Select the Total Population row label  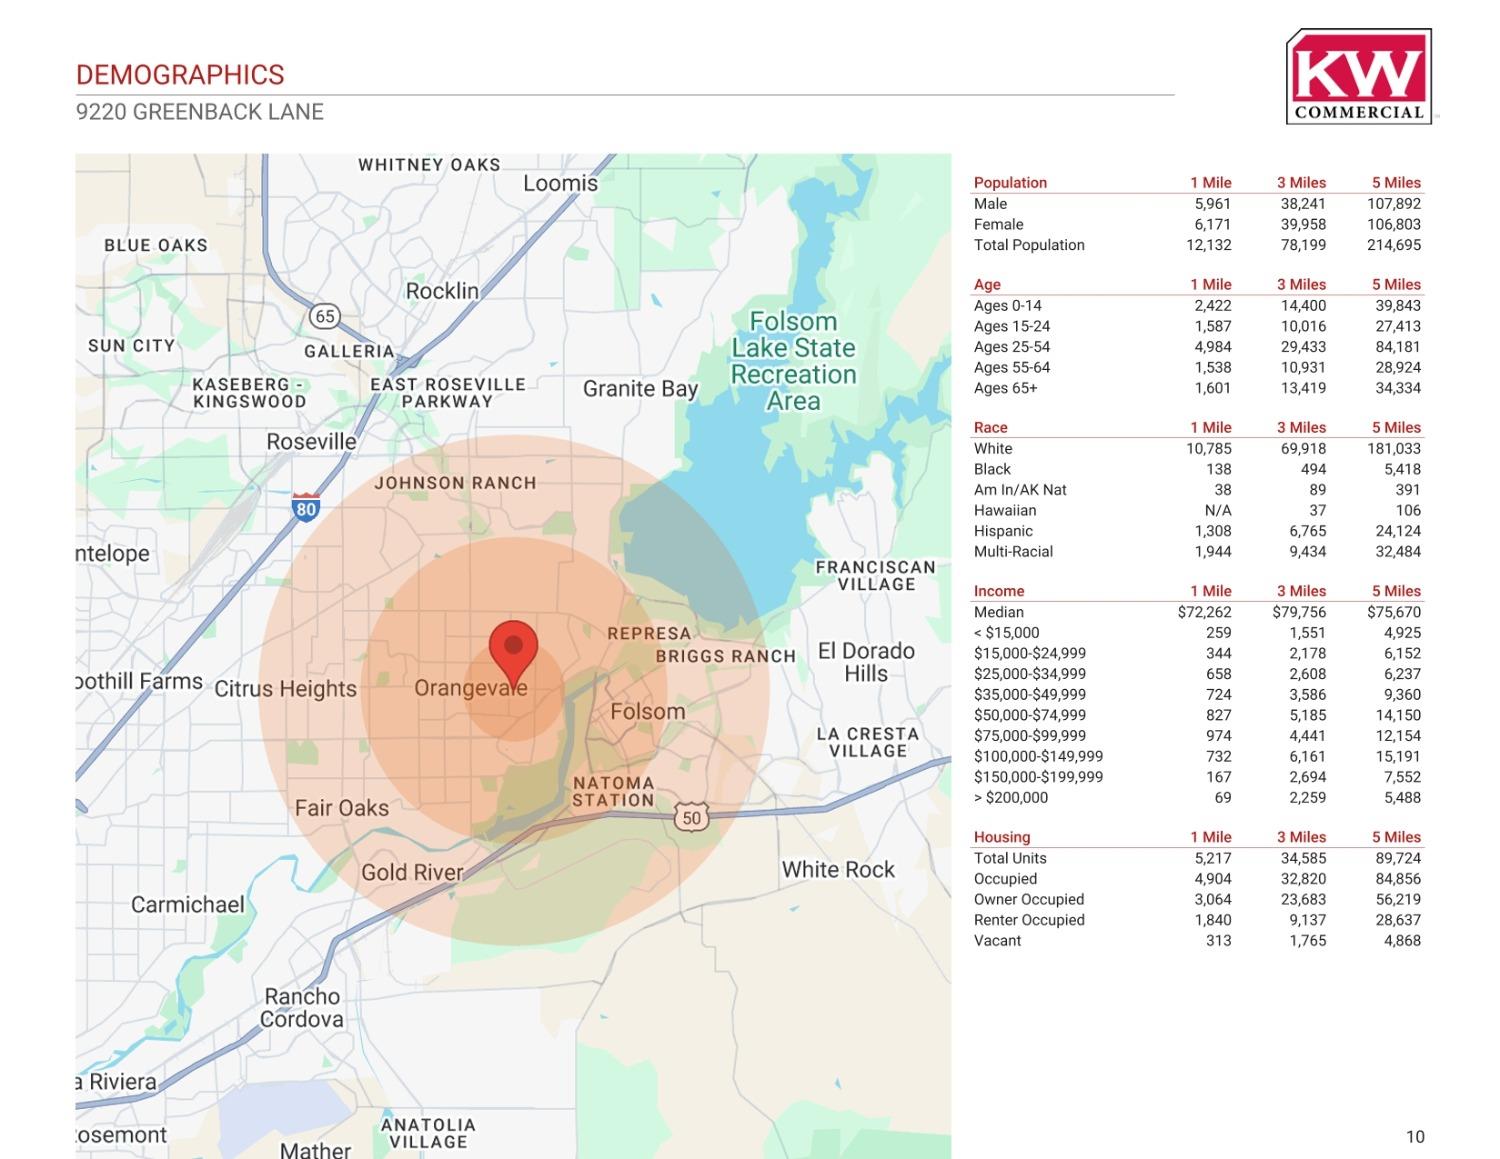[x=1029, y=245]
